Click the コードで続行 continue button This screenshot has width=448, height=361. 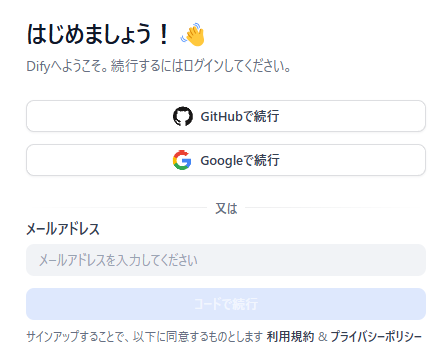tap(226, 304)
